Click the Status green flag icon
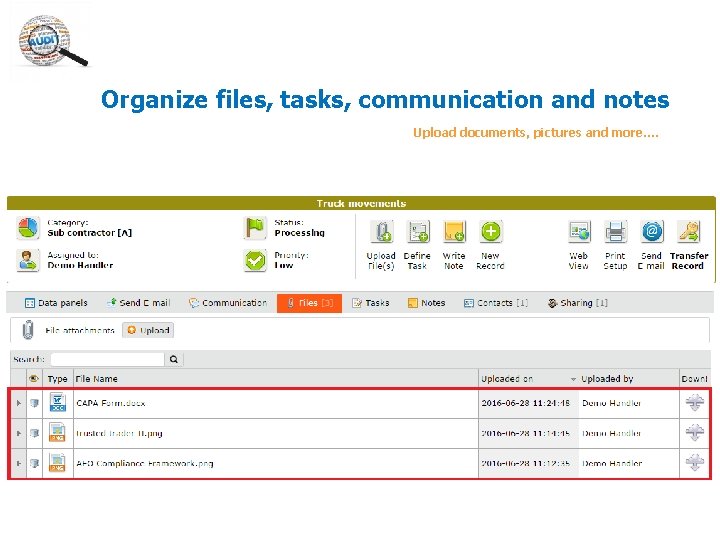Viewport: 720px width, 540px height. pyautogui.click(x=255, y=228)
